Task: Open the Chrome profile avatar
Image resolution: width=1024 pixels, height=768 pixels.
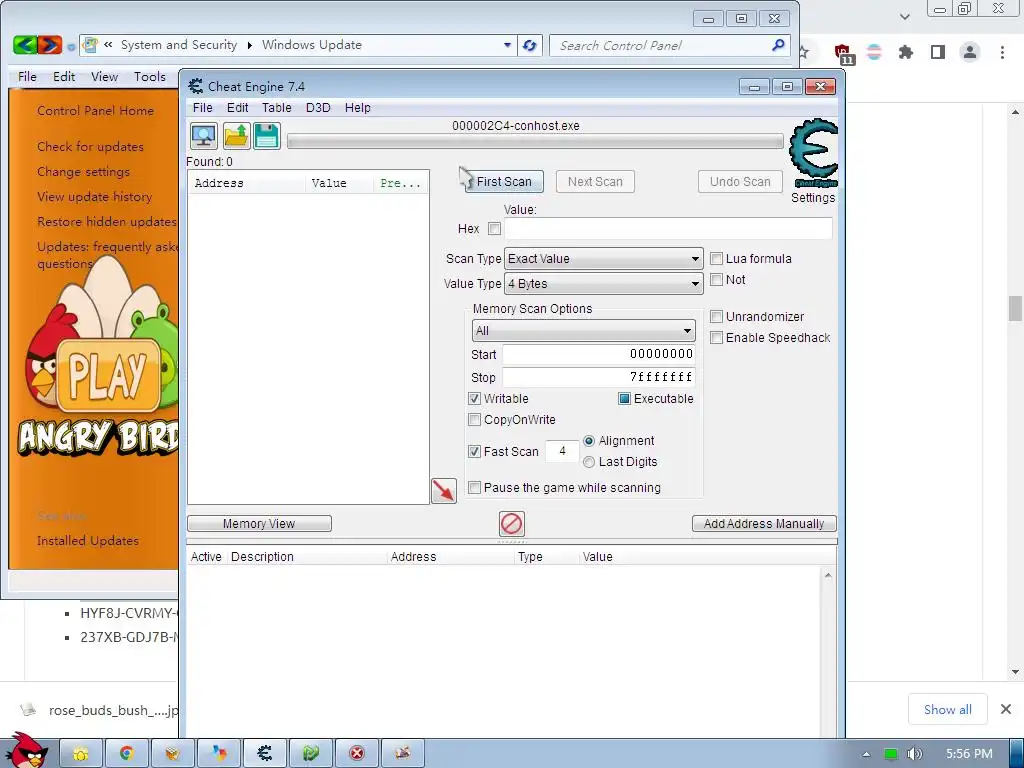Action: pyautogui.click(x=970, y=52)
